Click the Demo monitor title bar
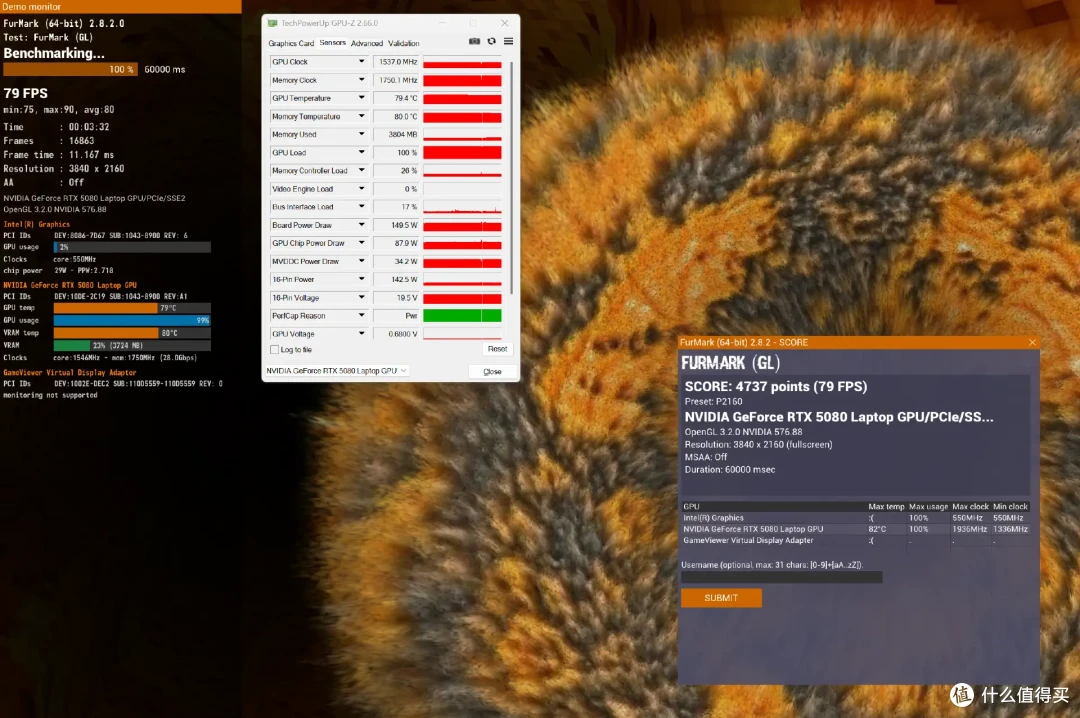Screen dimensions: 1080x718 click(x=121, y=6)
